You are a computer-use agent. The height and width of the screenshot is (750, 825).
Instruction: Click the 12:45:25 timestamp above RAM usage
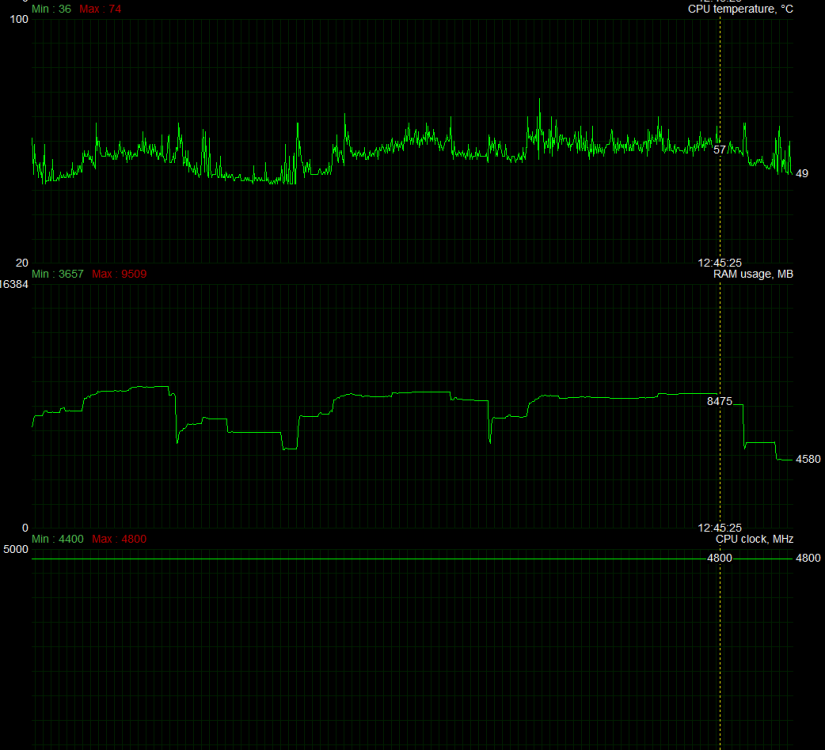pos(720,261)
